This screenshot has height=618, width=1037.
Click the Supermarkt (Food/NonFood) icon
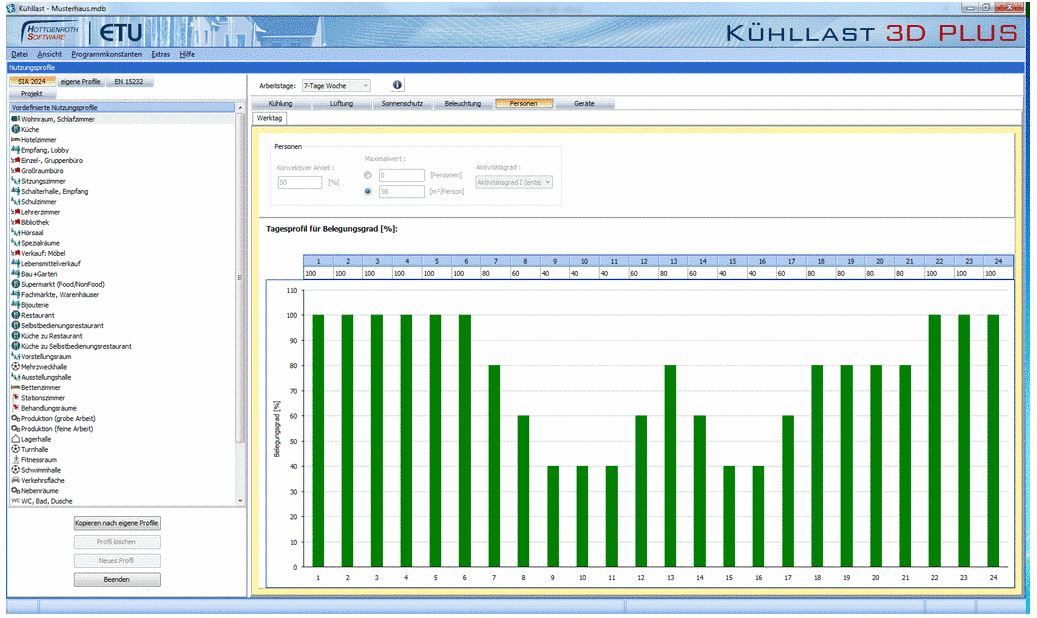15,284
